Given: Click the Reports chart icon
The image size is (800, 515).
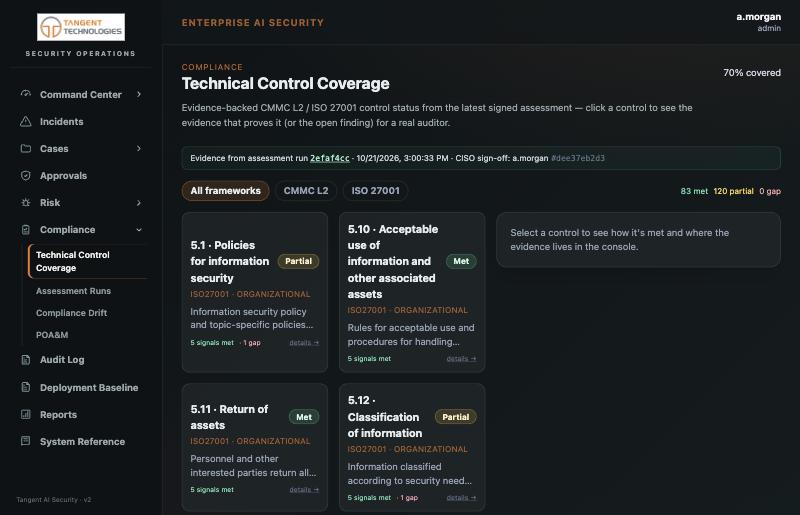Looking at the screenshot, I should [26, 414].
